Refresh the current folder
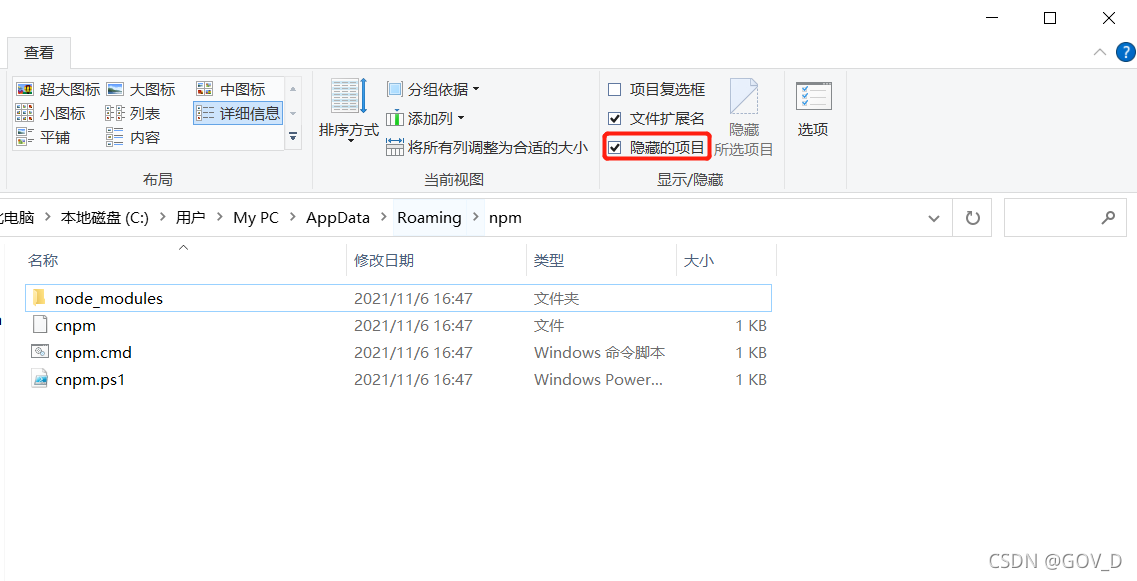Image resolution: width=1137 pixels, height=581 pixels. [972, 218]
